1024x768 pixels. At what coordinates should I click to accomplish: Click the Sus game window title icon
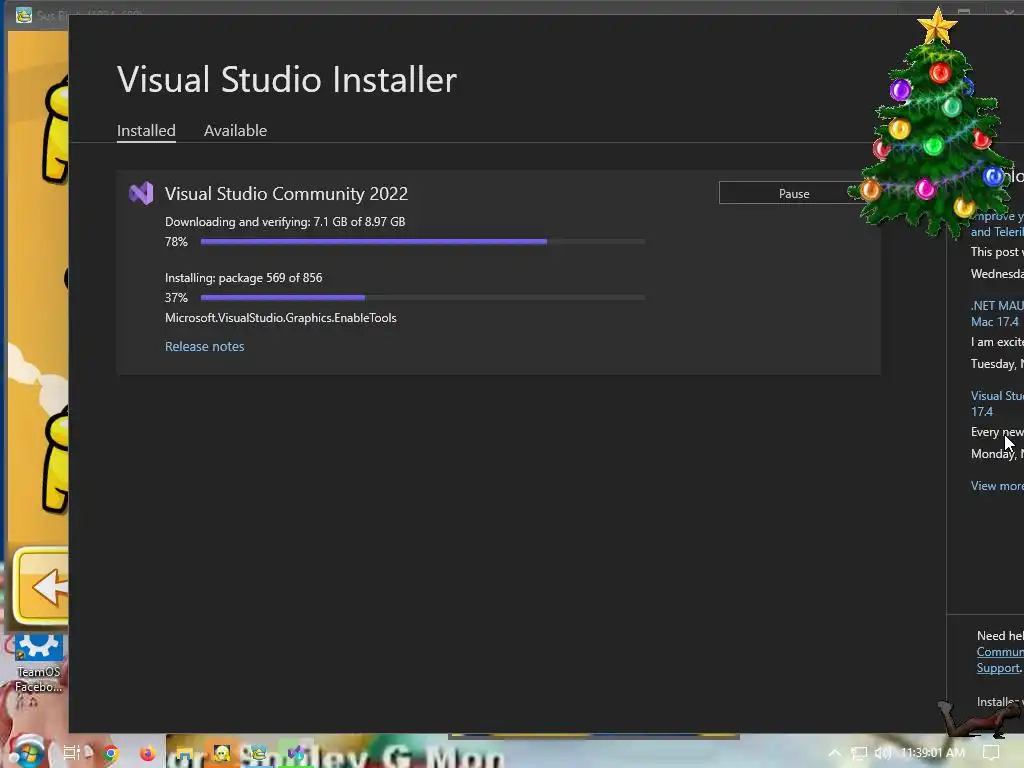tap(24, 14)
